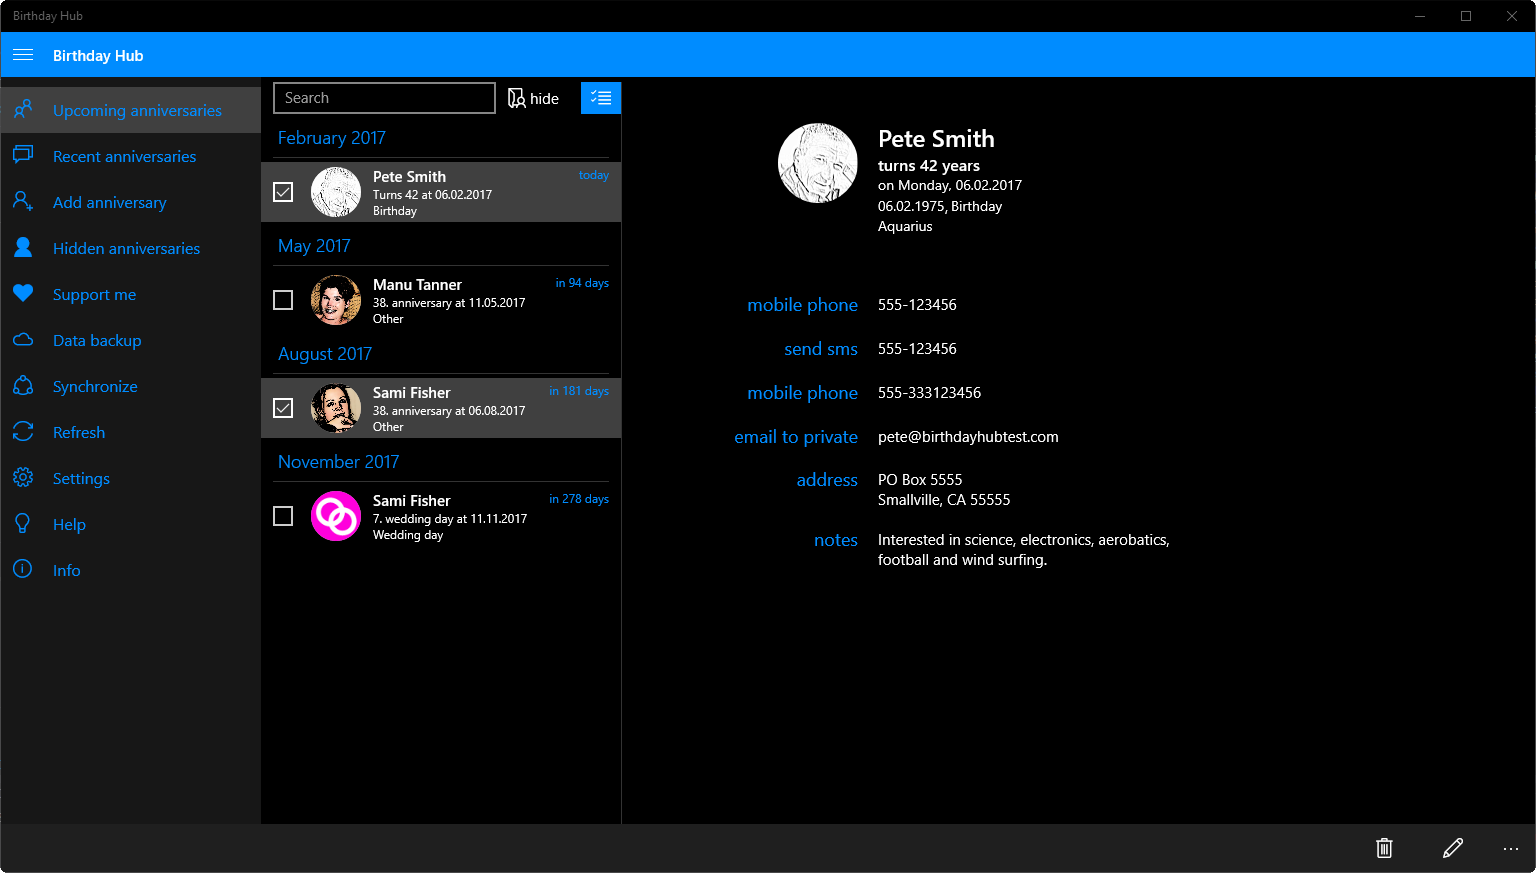Open the hamburger menu
Screen dimensions: 1536x873
pos(23,55)
